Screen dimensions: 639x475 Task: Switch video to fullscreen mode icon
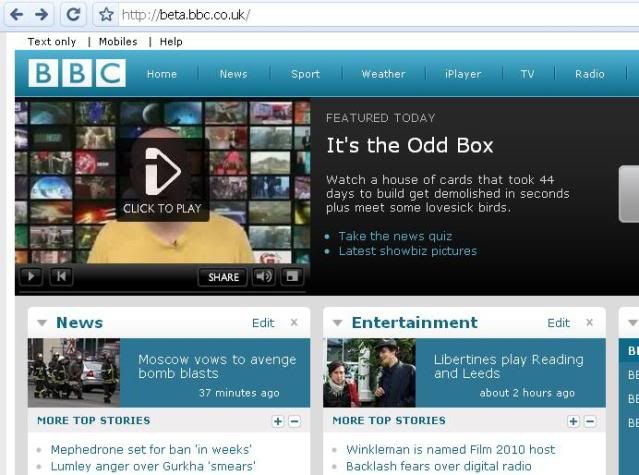pos(292,277)
